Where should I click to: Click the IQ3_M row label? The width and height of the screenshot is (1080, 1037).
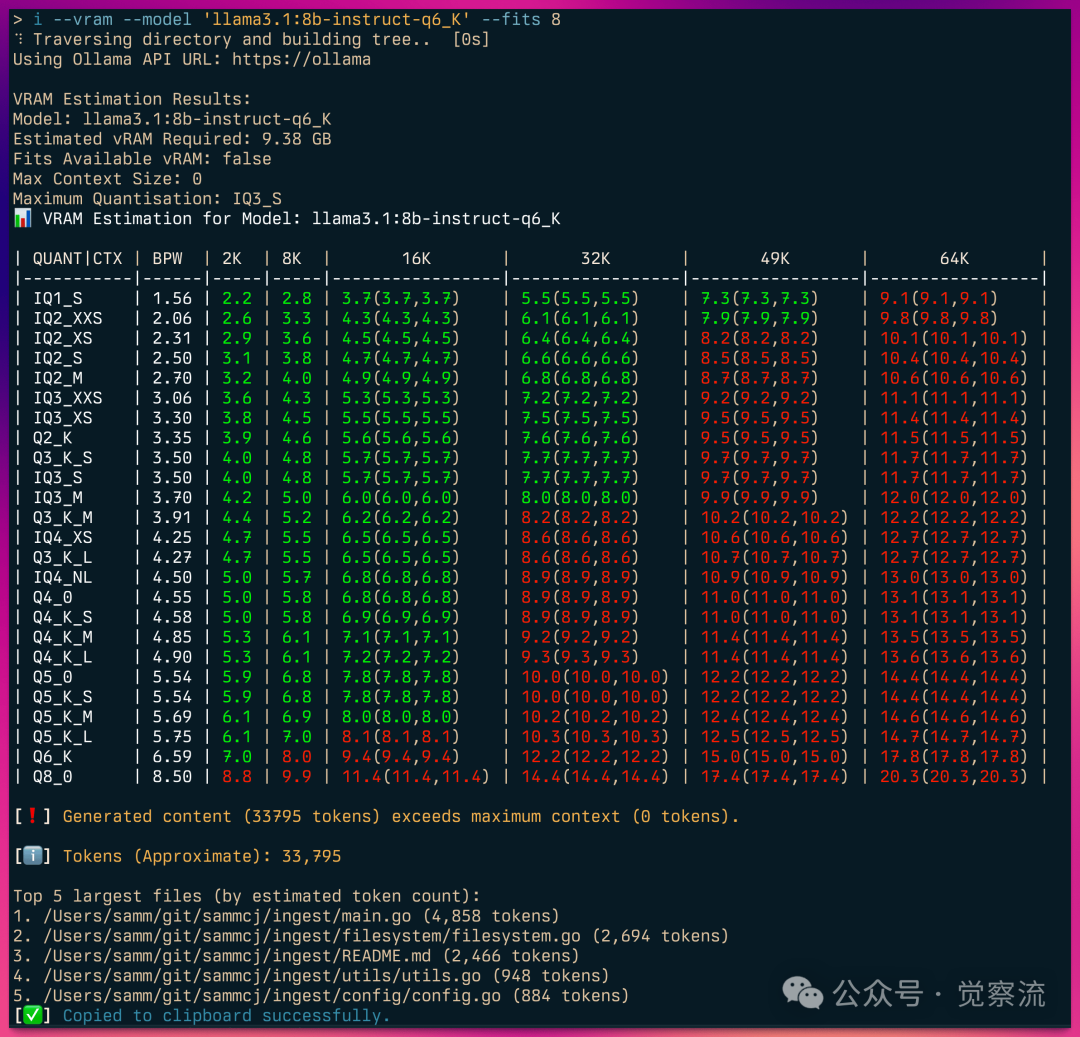click(x=58, y=498)
